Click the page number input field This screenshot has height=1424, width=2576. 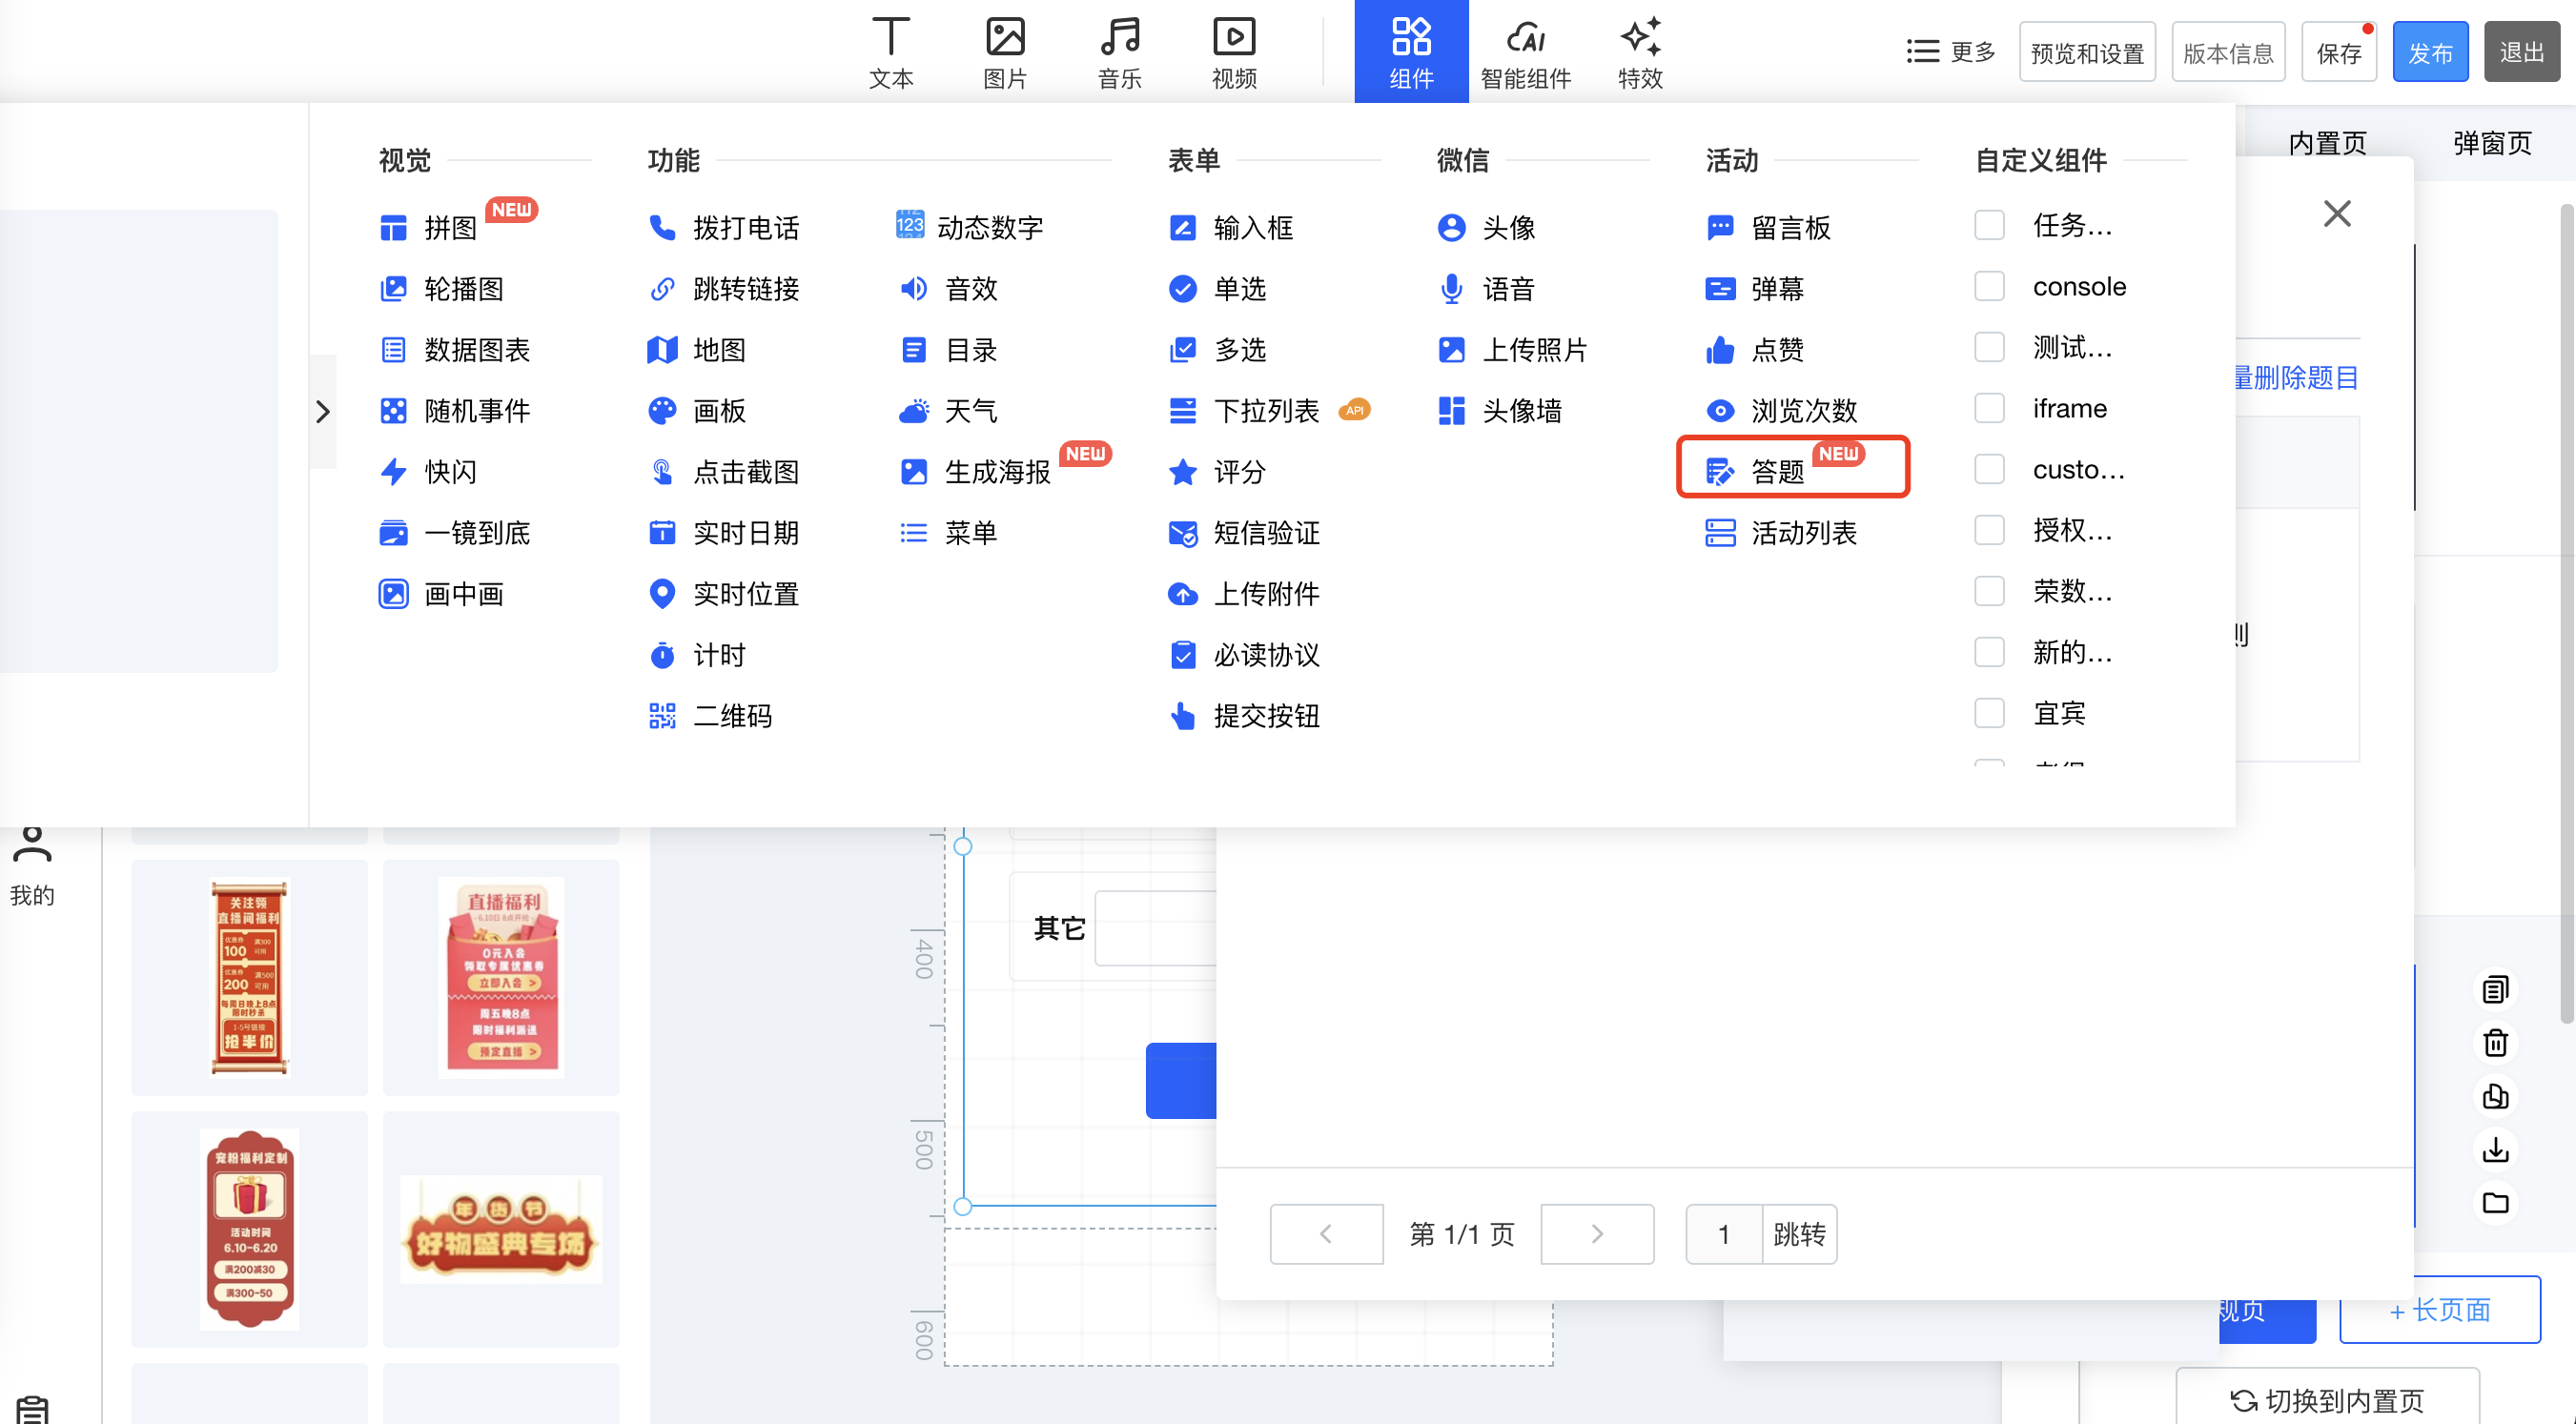[x=1723, y=1234]
